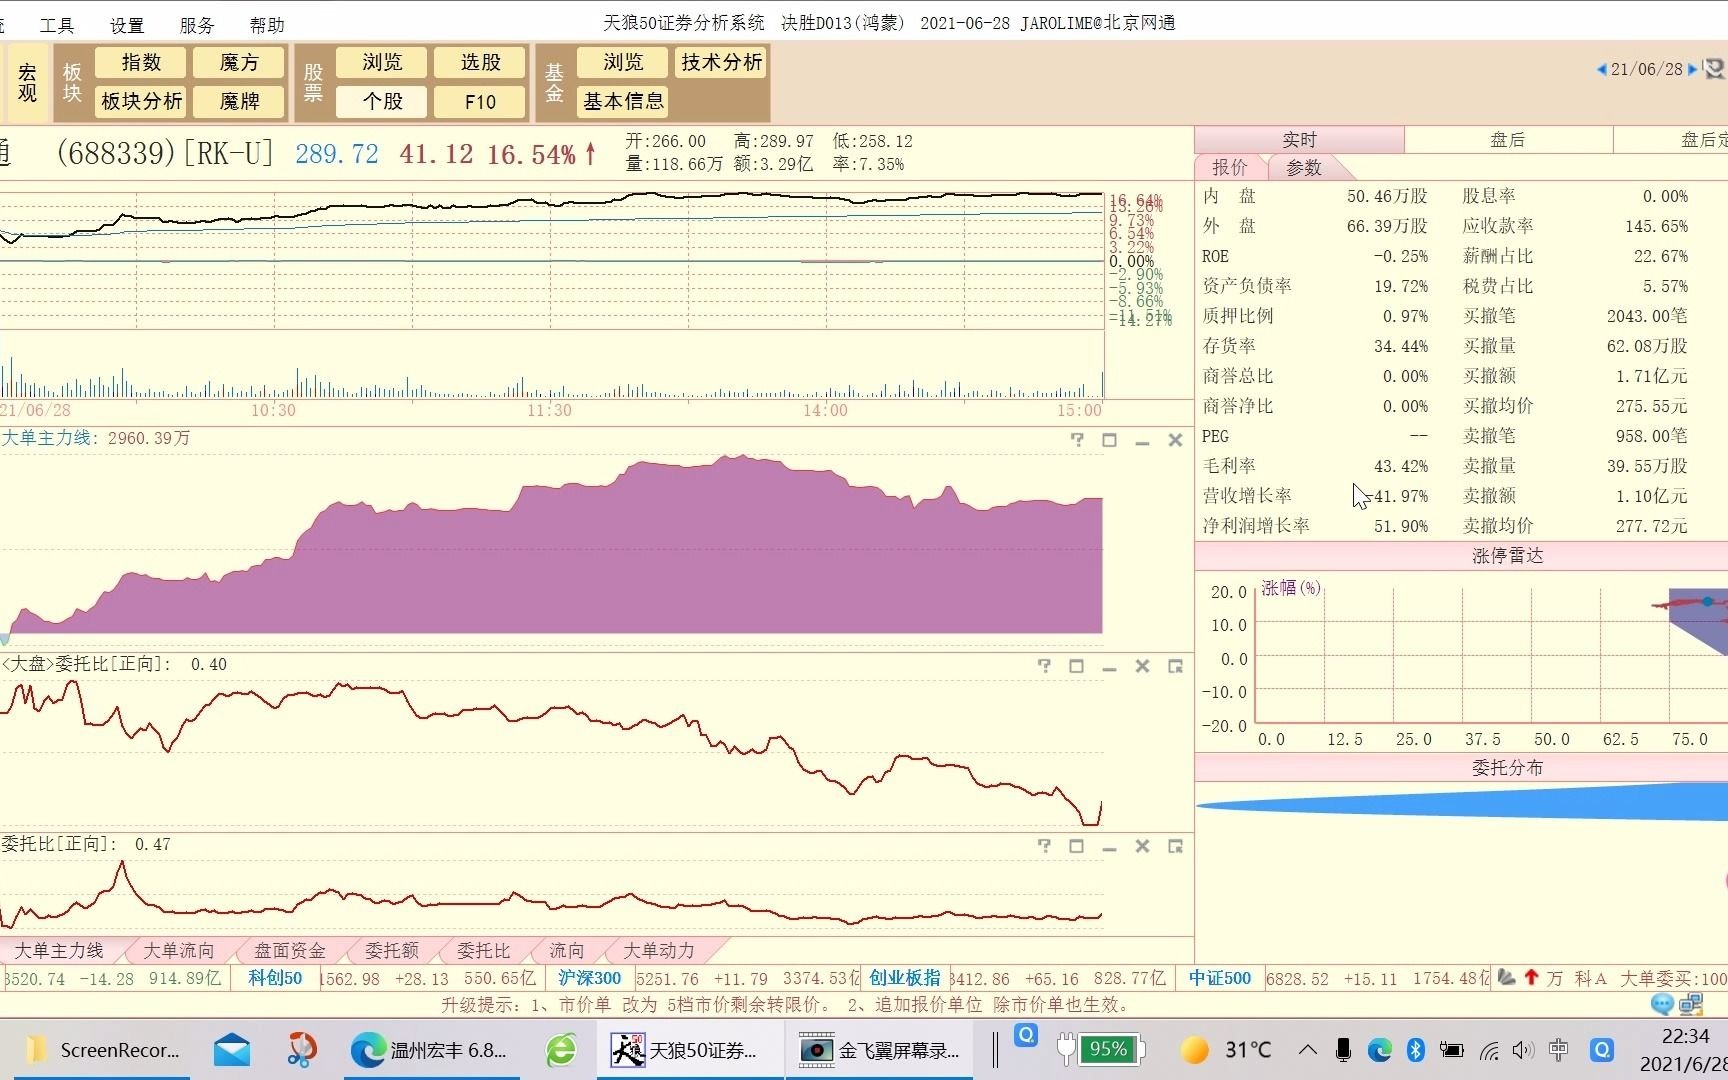Open help for 大单主力线 chart panel
The height and width of the screenshot is (1080, 1728).
point(1077,440)
